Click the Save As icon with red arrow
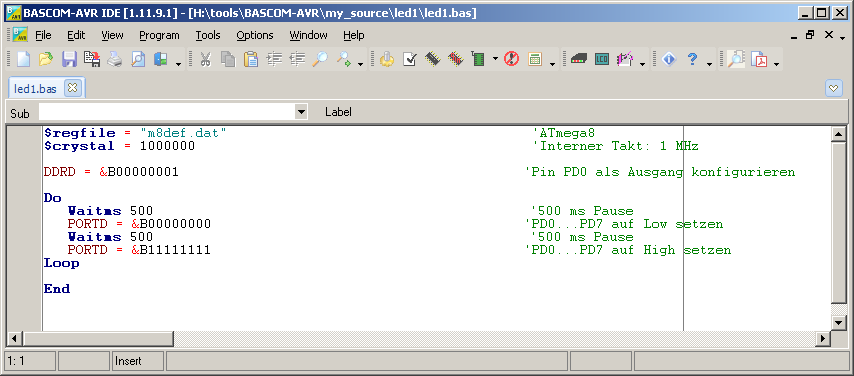The height and width of the screenshot is (376, 854). point(92,59)
